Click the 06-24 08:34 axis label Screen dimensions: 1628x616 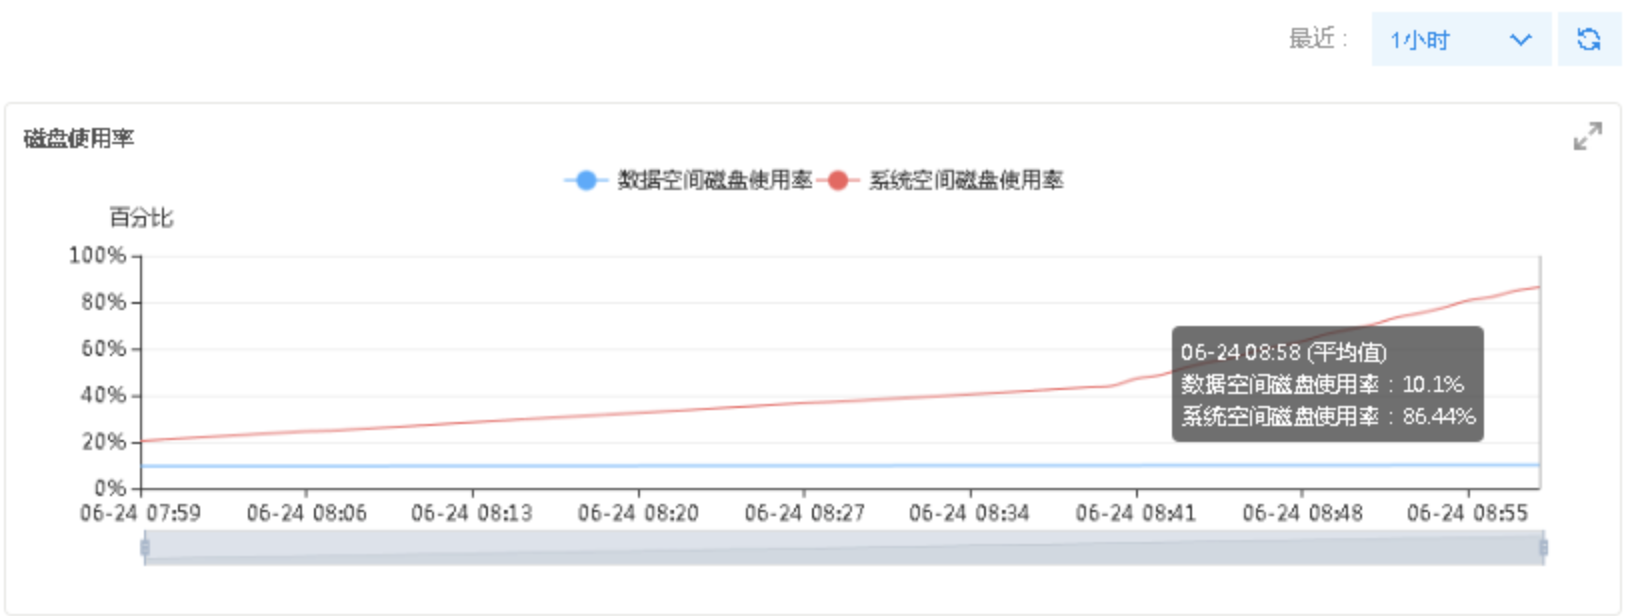coord(969,513)
